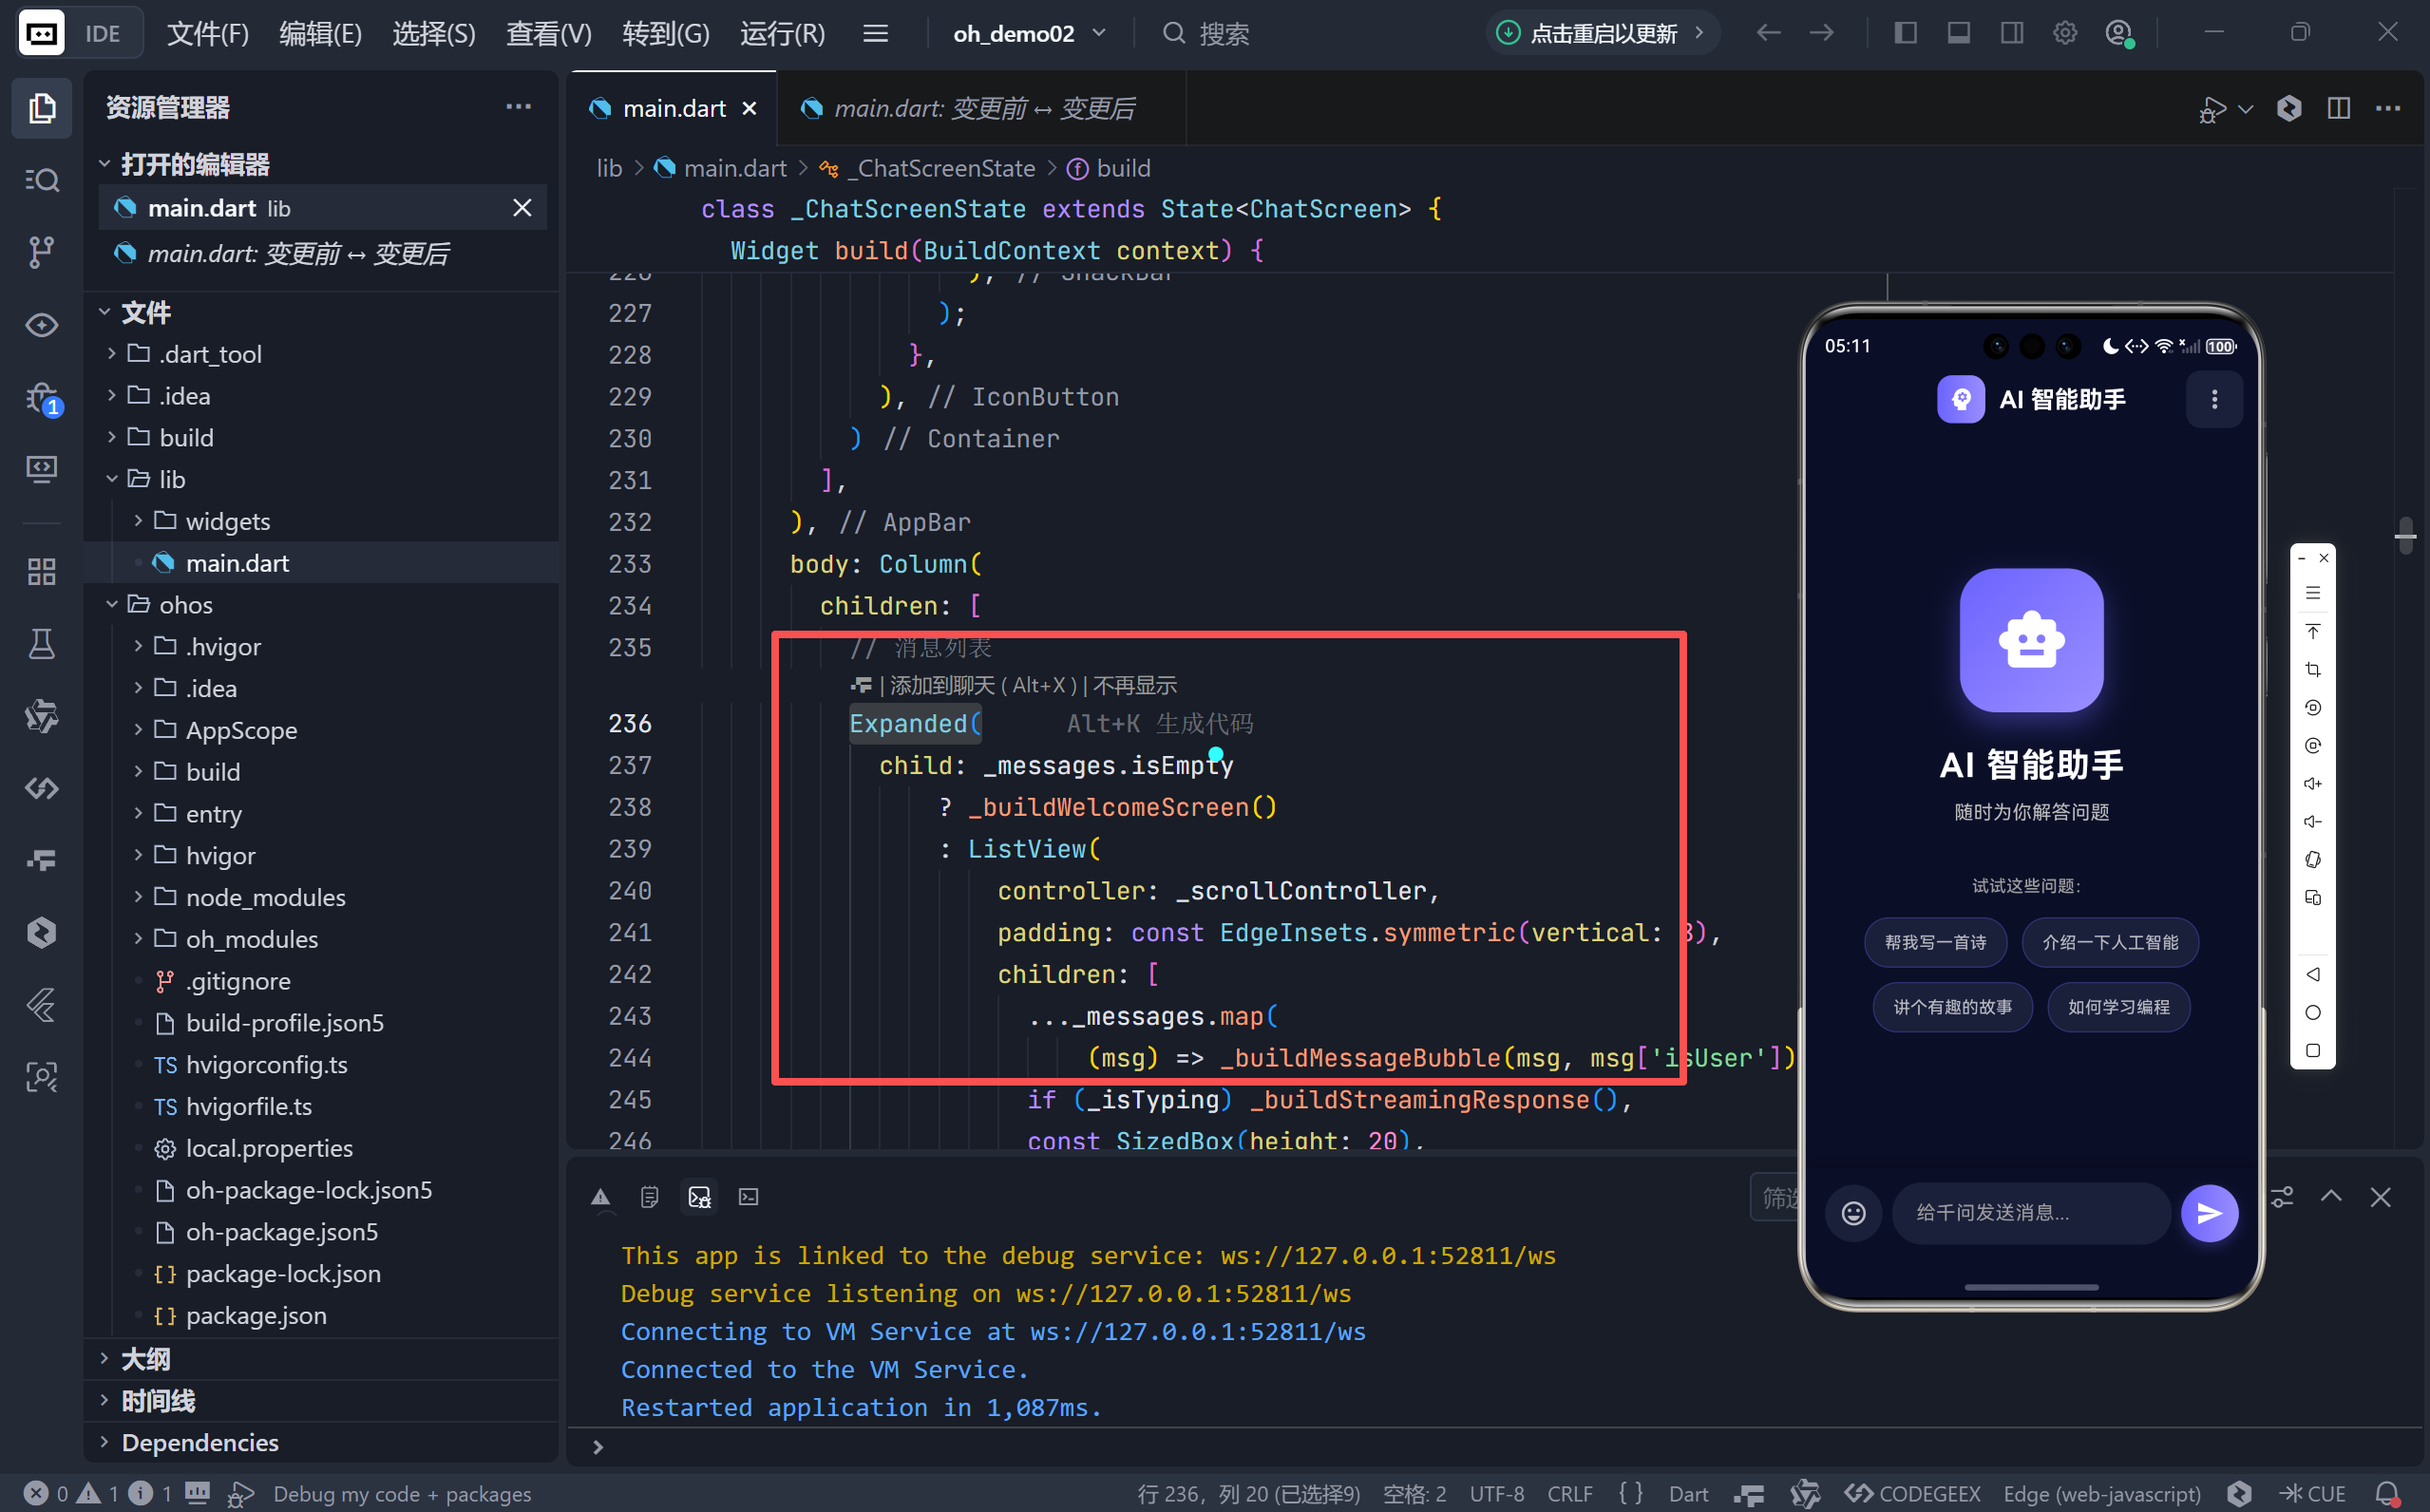
Task: Toggle the primary side bar layout
Action: pyautogui.click(x=1905, y=33)
